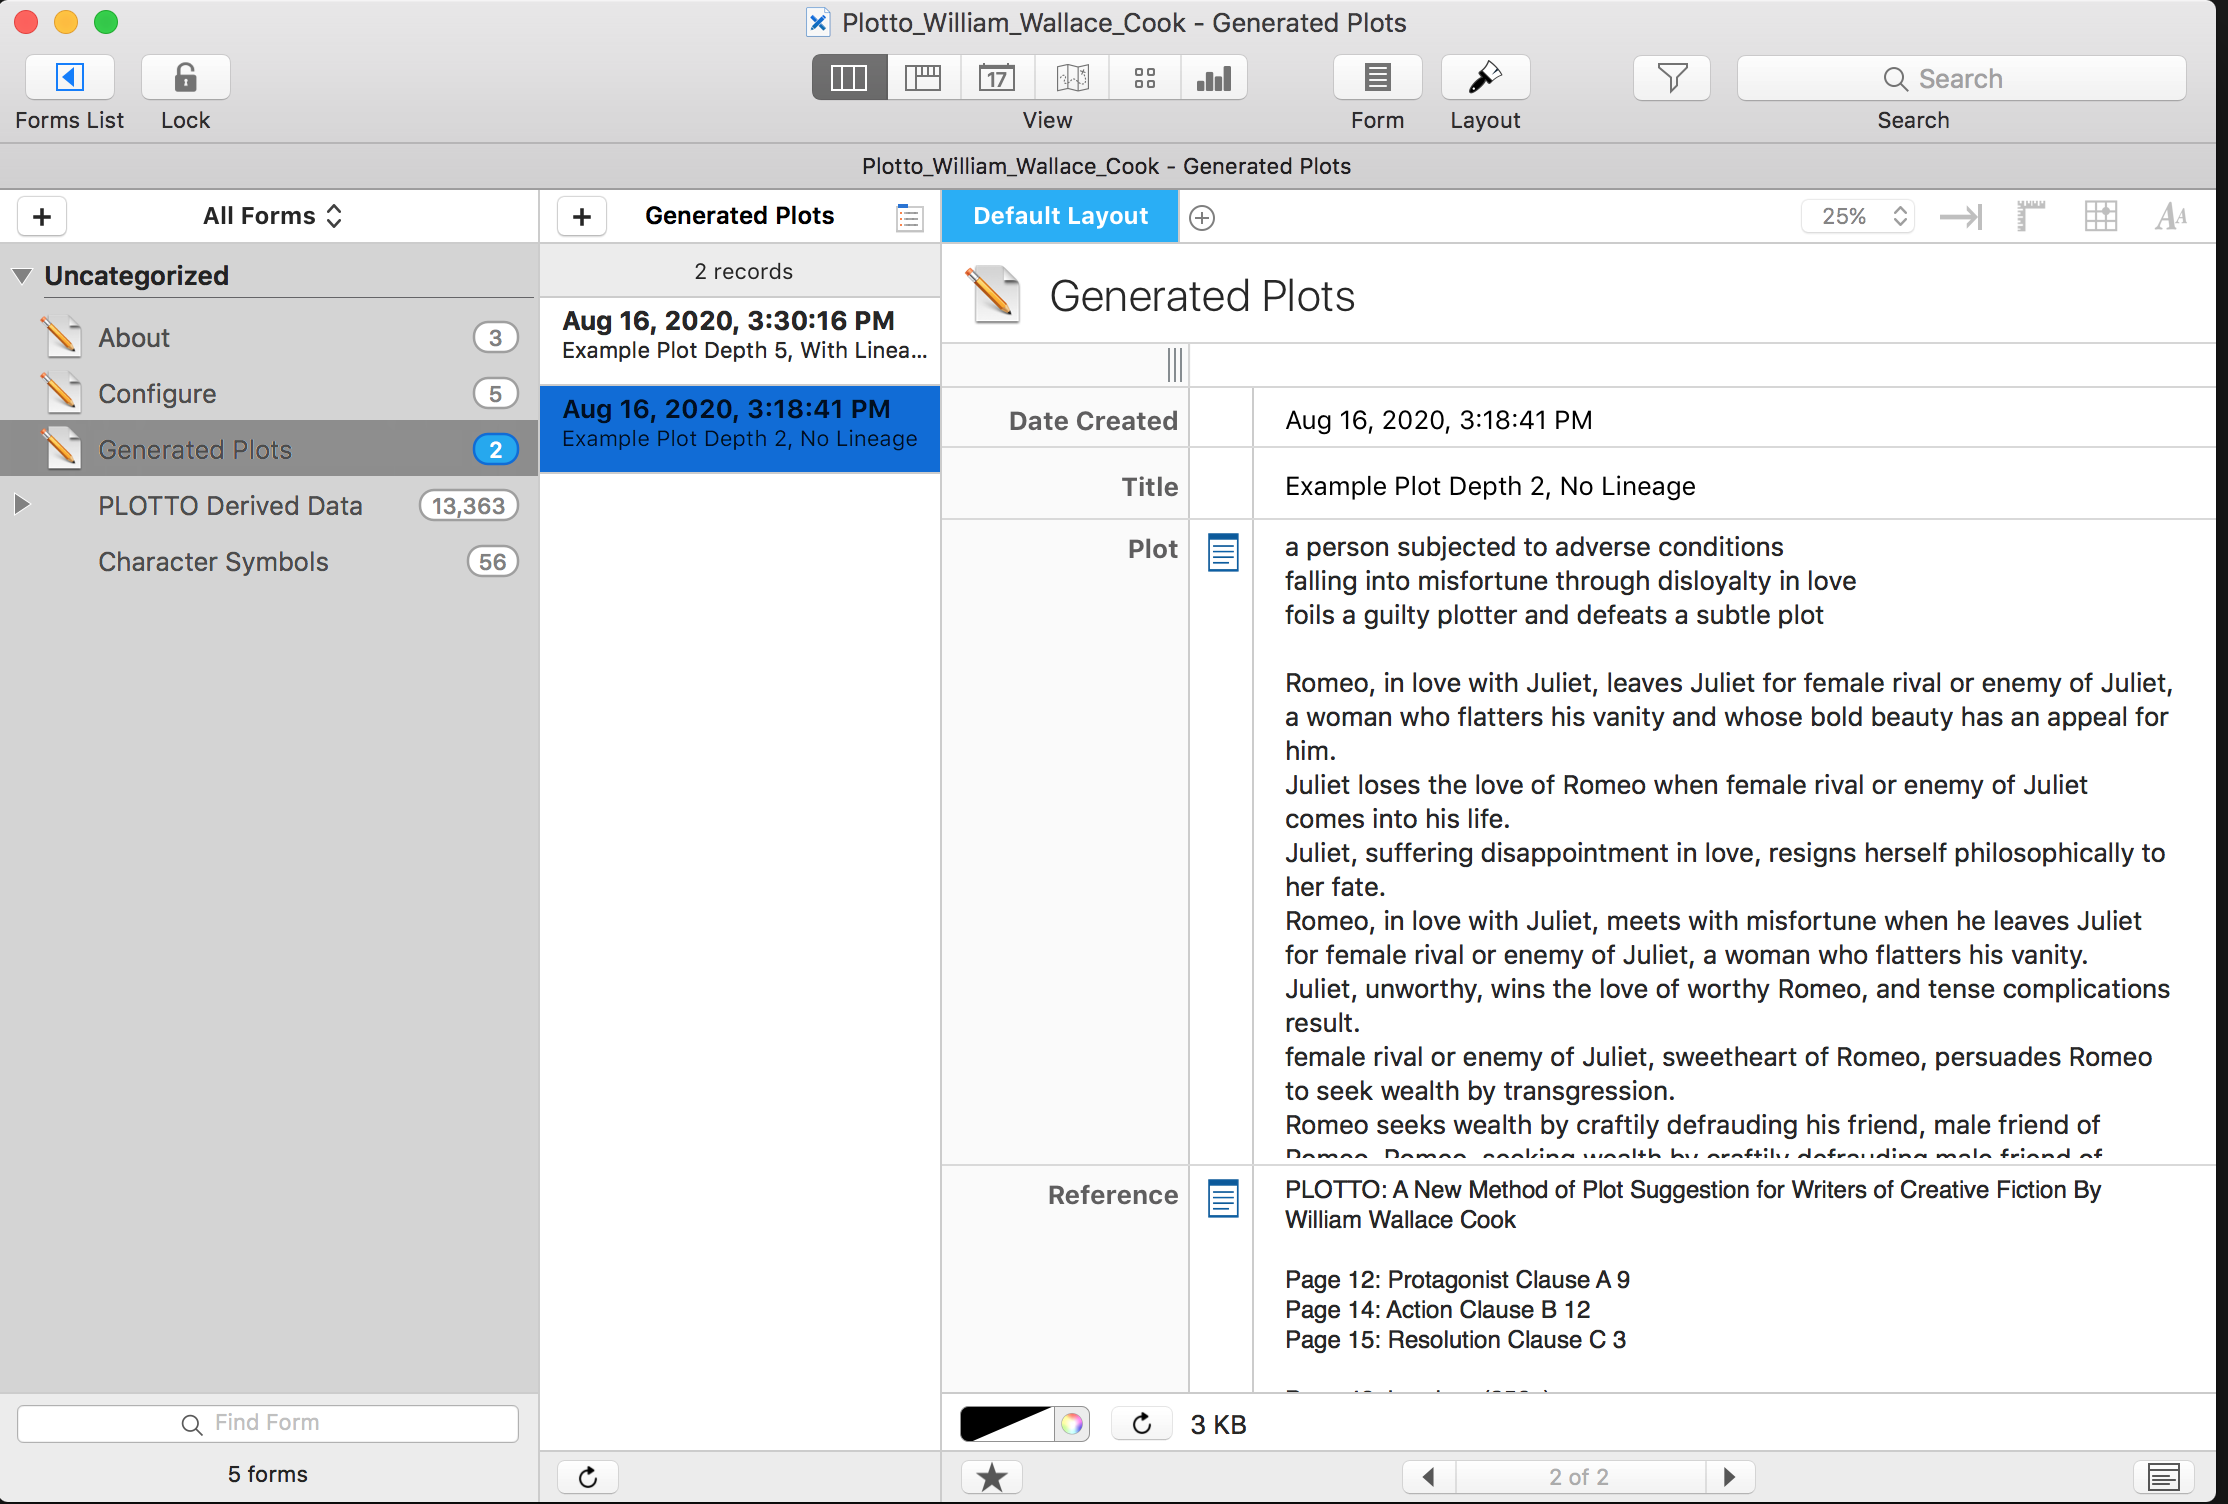Open the record colour swatch
2228x1504 pixels.
1006,1424
